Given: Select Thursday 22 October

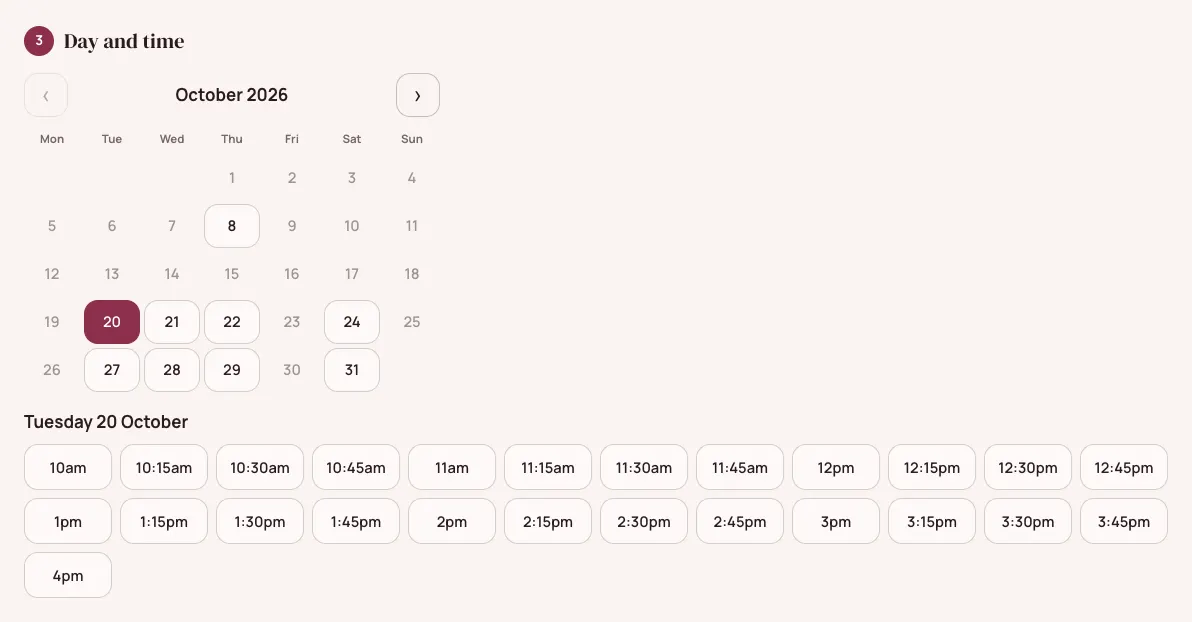Looking at the screenshot, I should 232,322.
